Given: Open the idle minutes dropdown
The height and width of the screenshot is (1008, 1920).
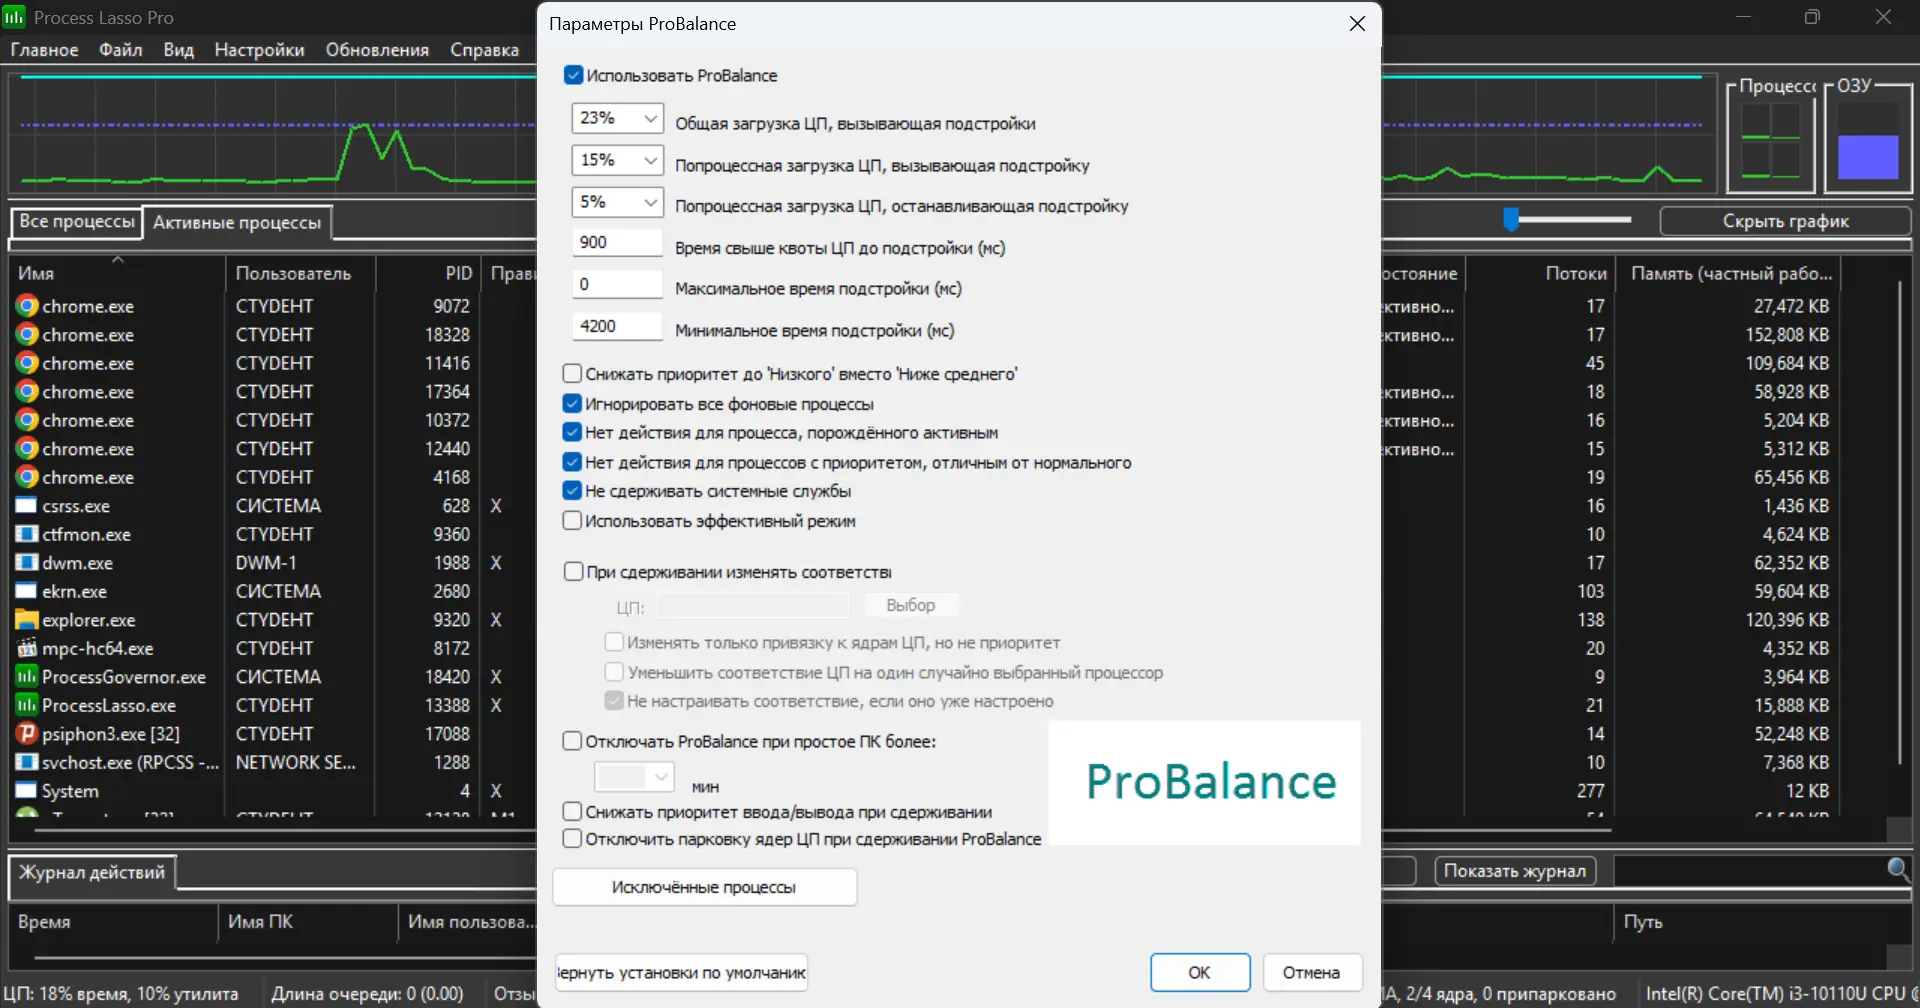Looking at the screenshot, I should point(634,777).
